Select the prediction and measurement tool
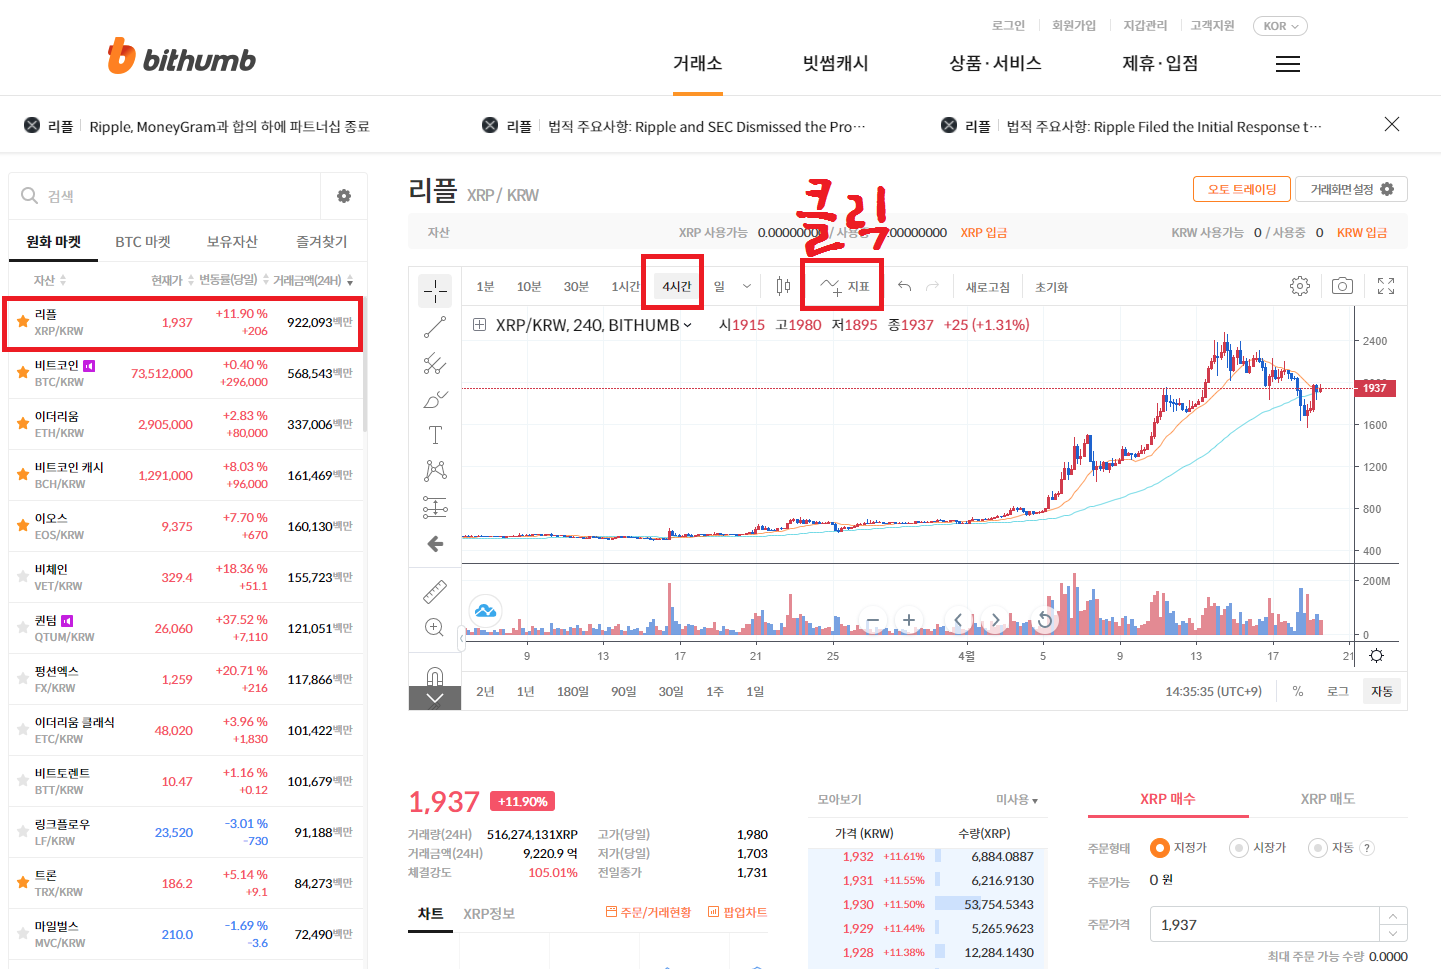Screen dimensions: 1441x969 [435, 507]
